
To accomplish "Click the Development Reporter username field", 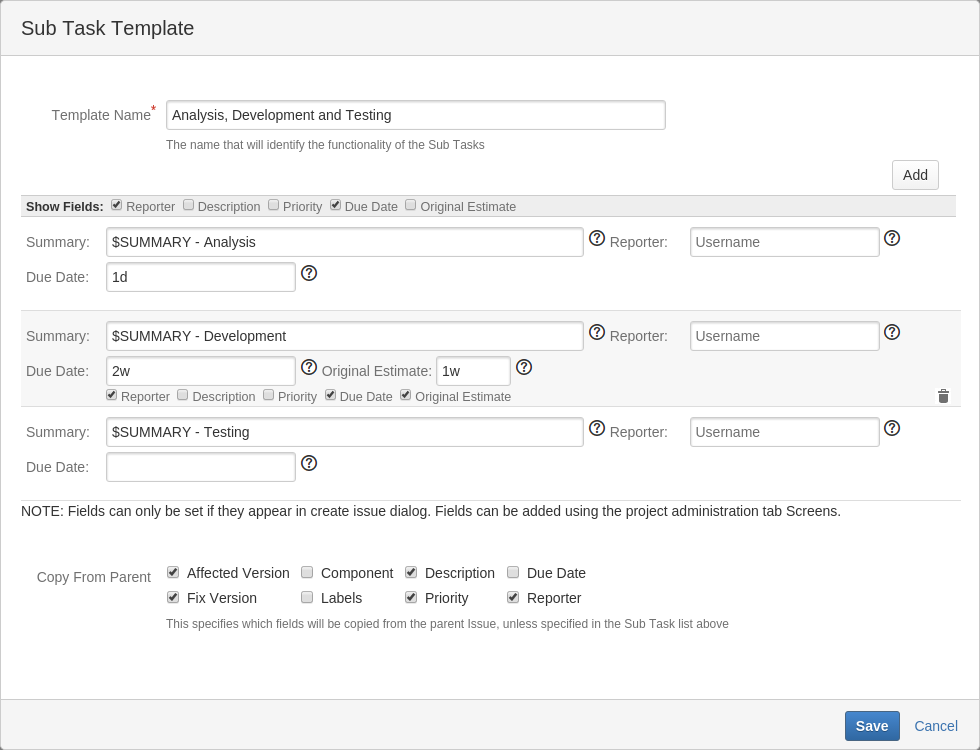I will coord(785,336).
